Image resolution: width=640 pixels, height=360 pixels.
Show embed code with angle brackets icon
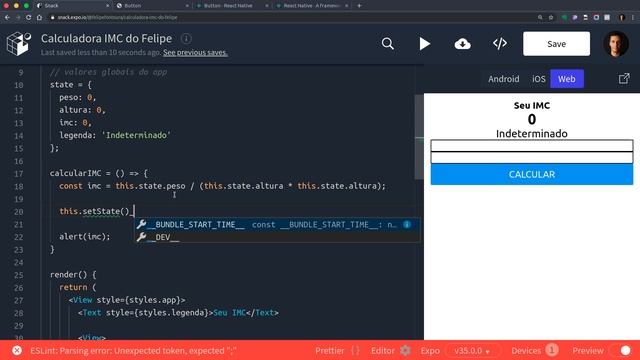[x=500, y=43]
